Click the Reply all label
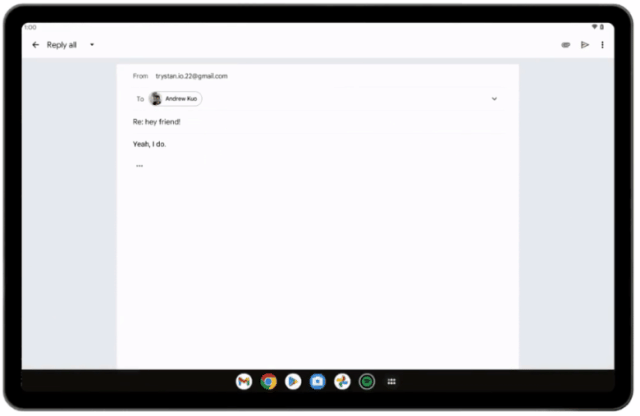 pos(61,45)
